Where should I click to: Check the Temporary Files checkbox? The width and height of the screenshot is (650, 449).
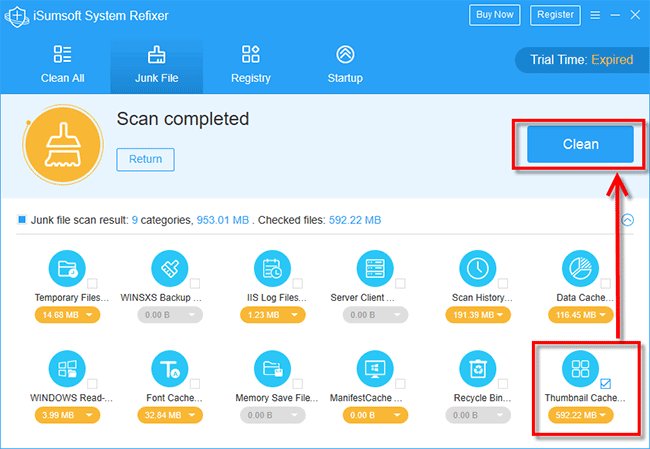(x=92, y=284)
